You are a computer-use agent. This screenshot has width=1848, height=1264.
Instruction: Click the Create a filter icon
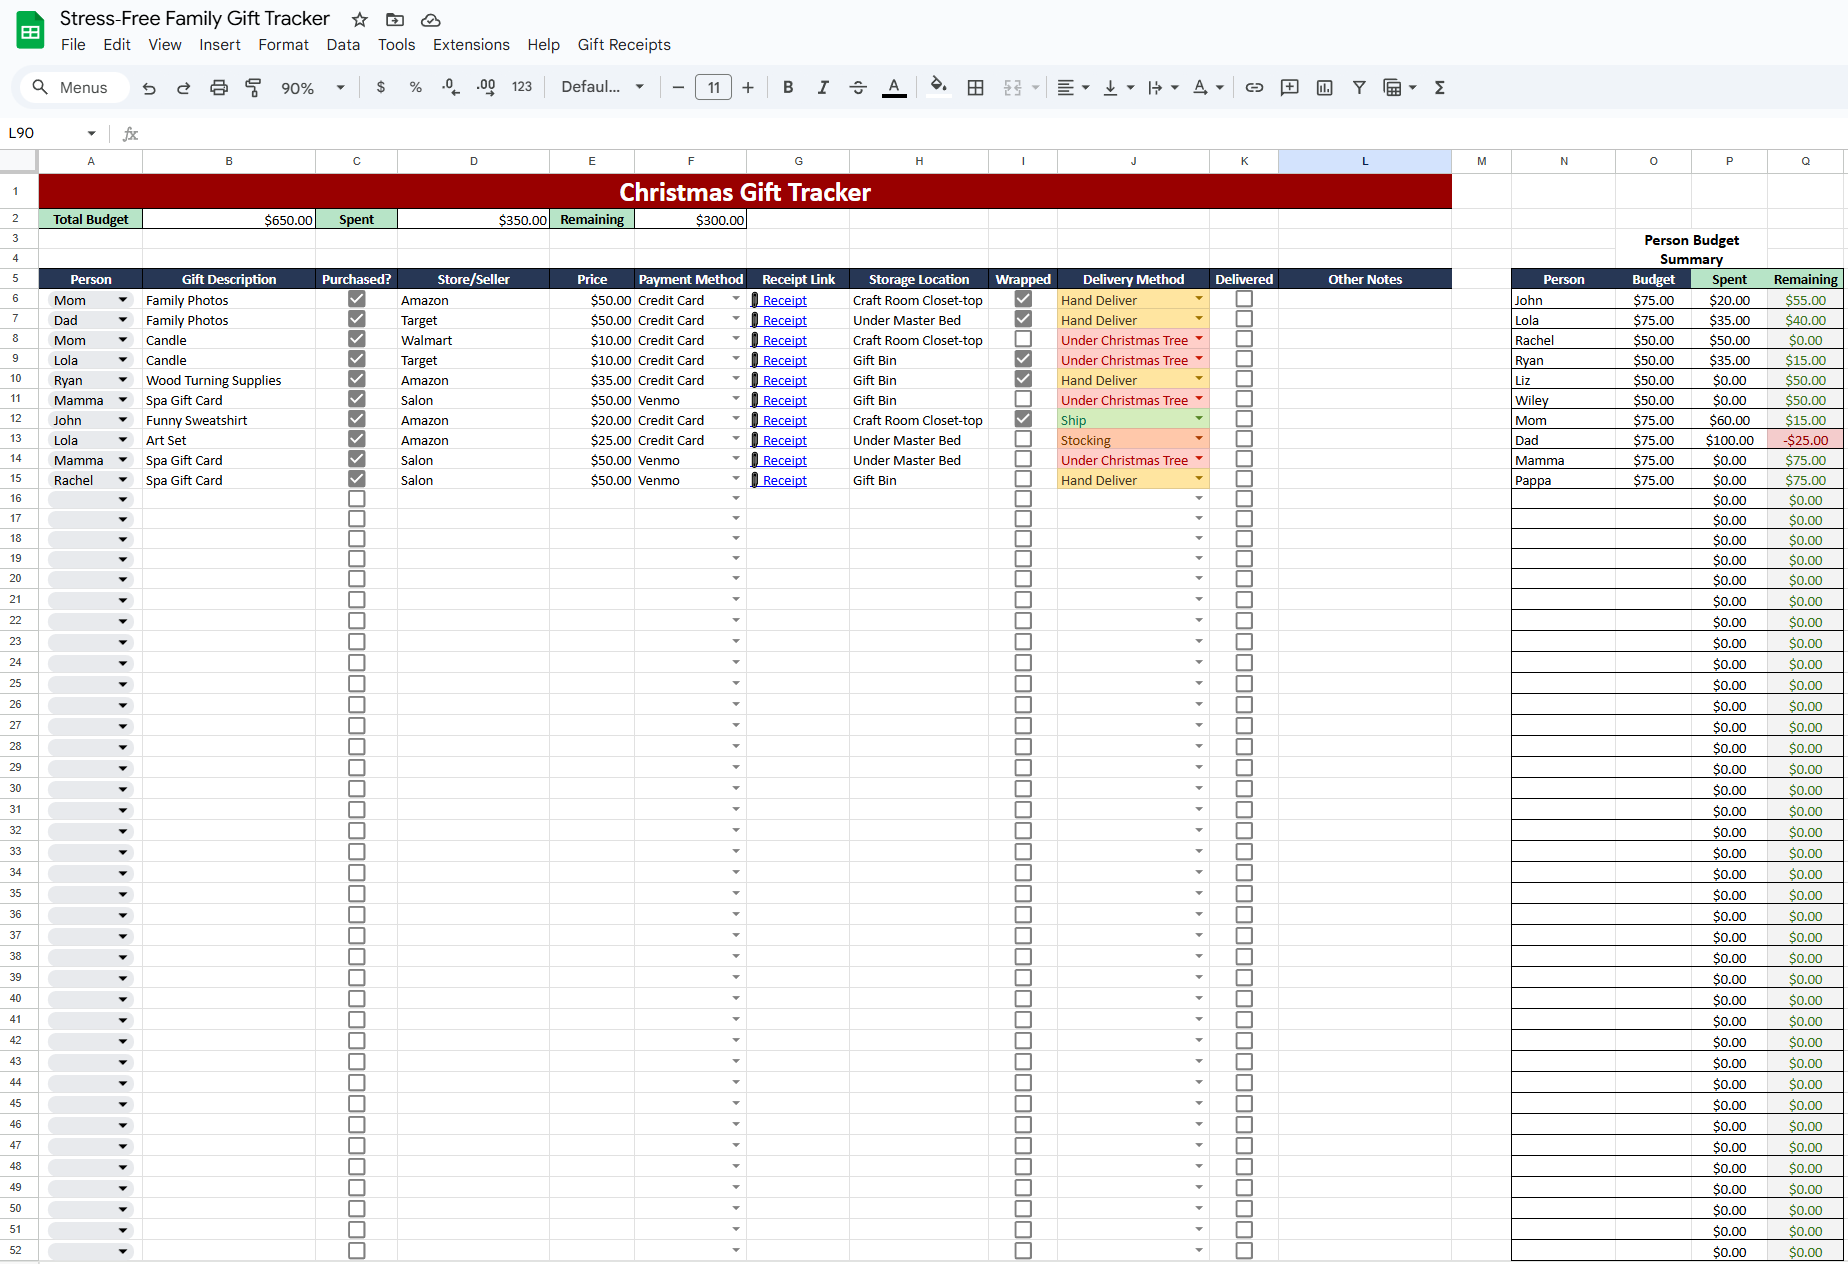tap(1359, 88)
